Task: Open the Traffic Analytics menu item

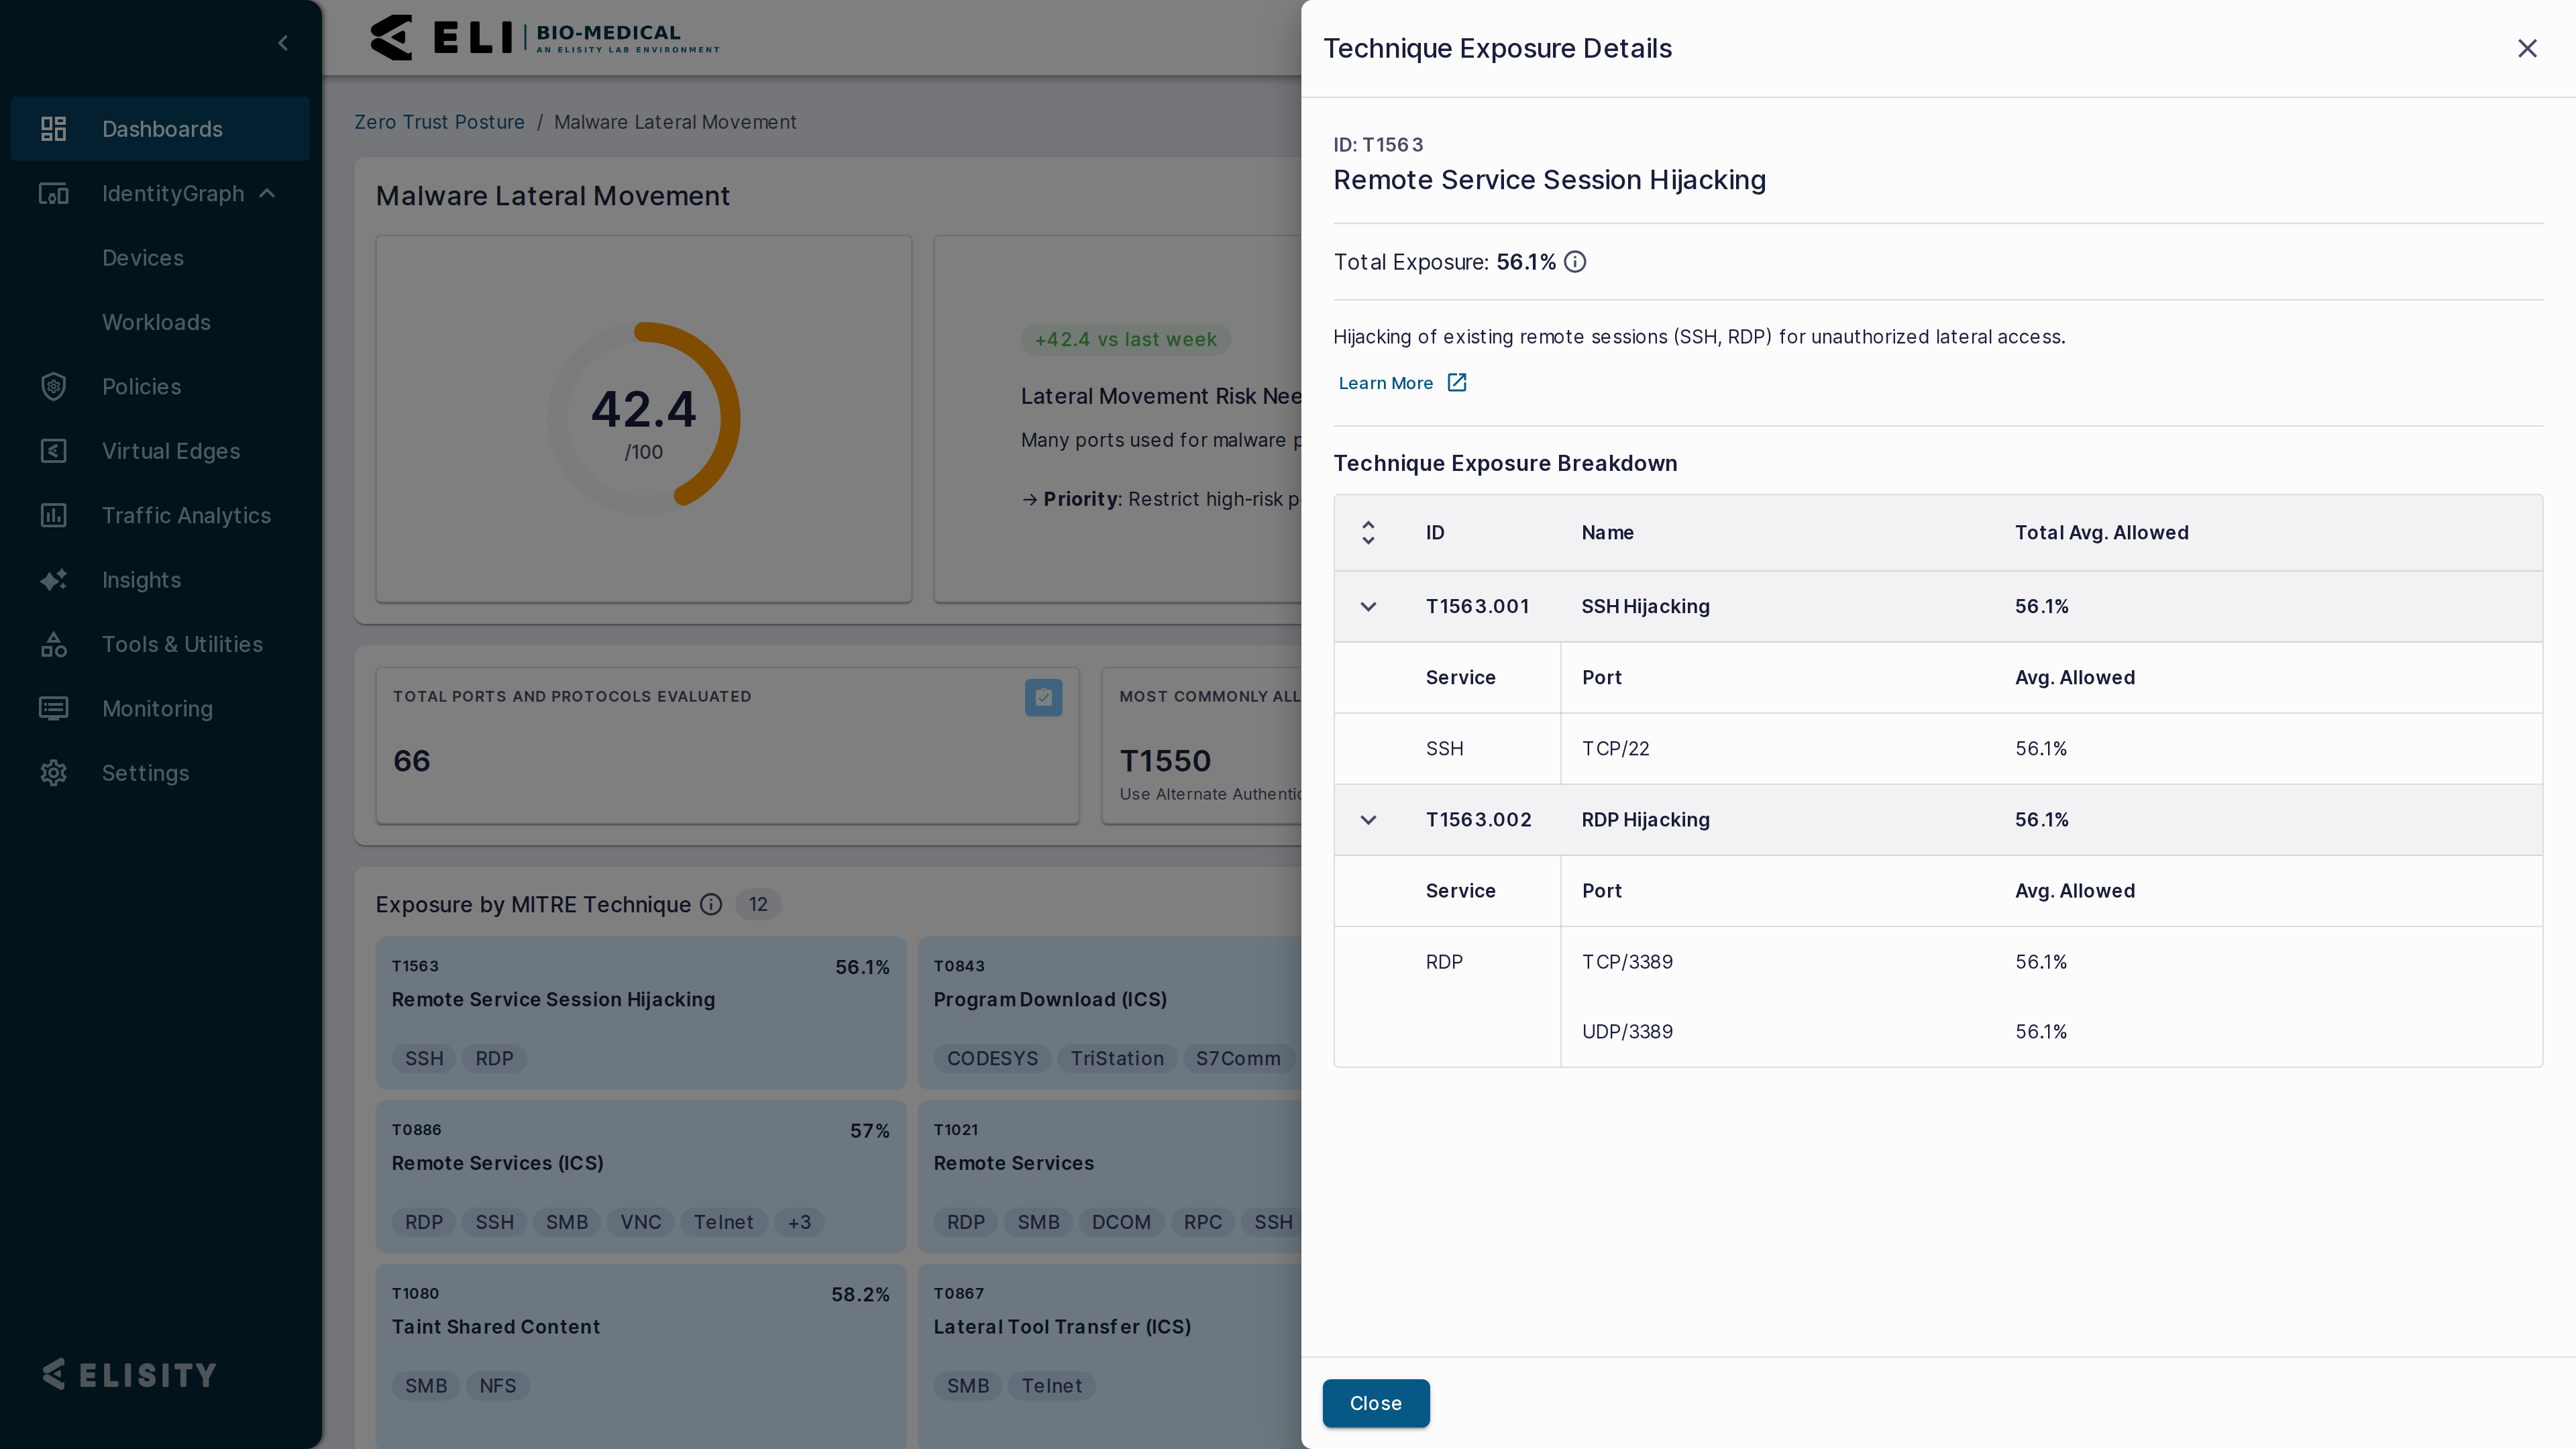Action: (160, 516)
